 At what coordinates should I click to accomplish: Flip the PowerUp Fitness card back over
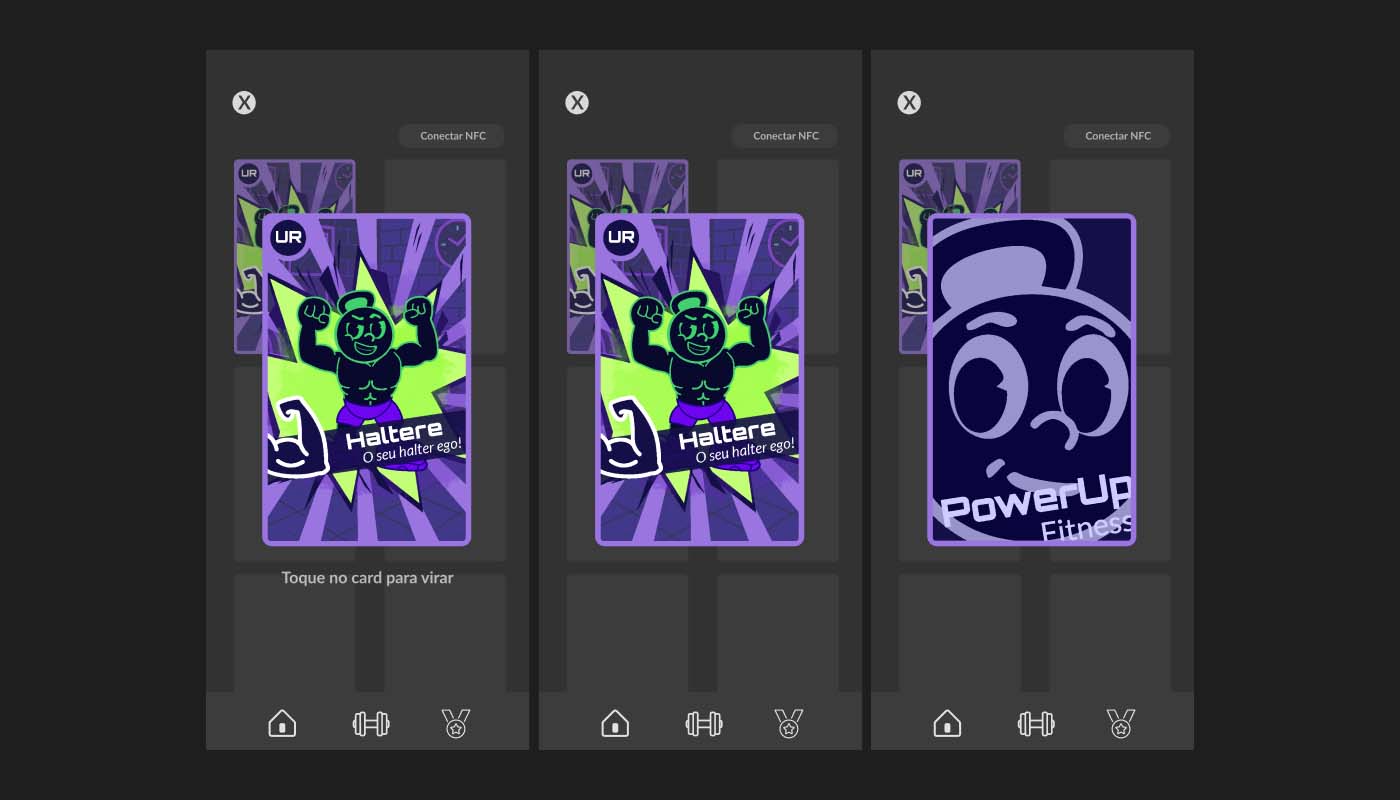coord(1031,380)
